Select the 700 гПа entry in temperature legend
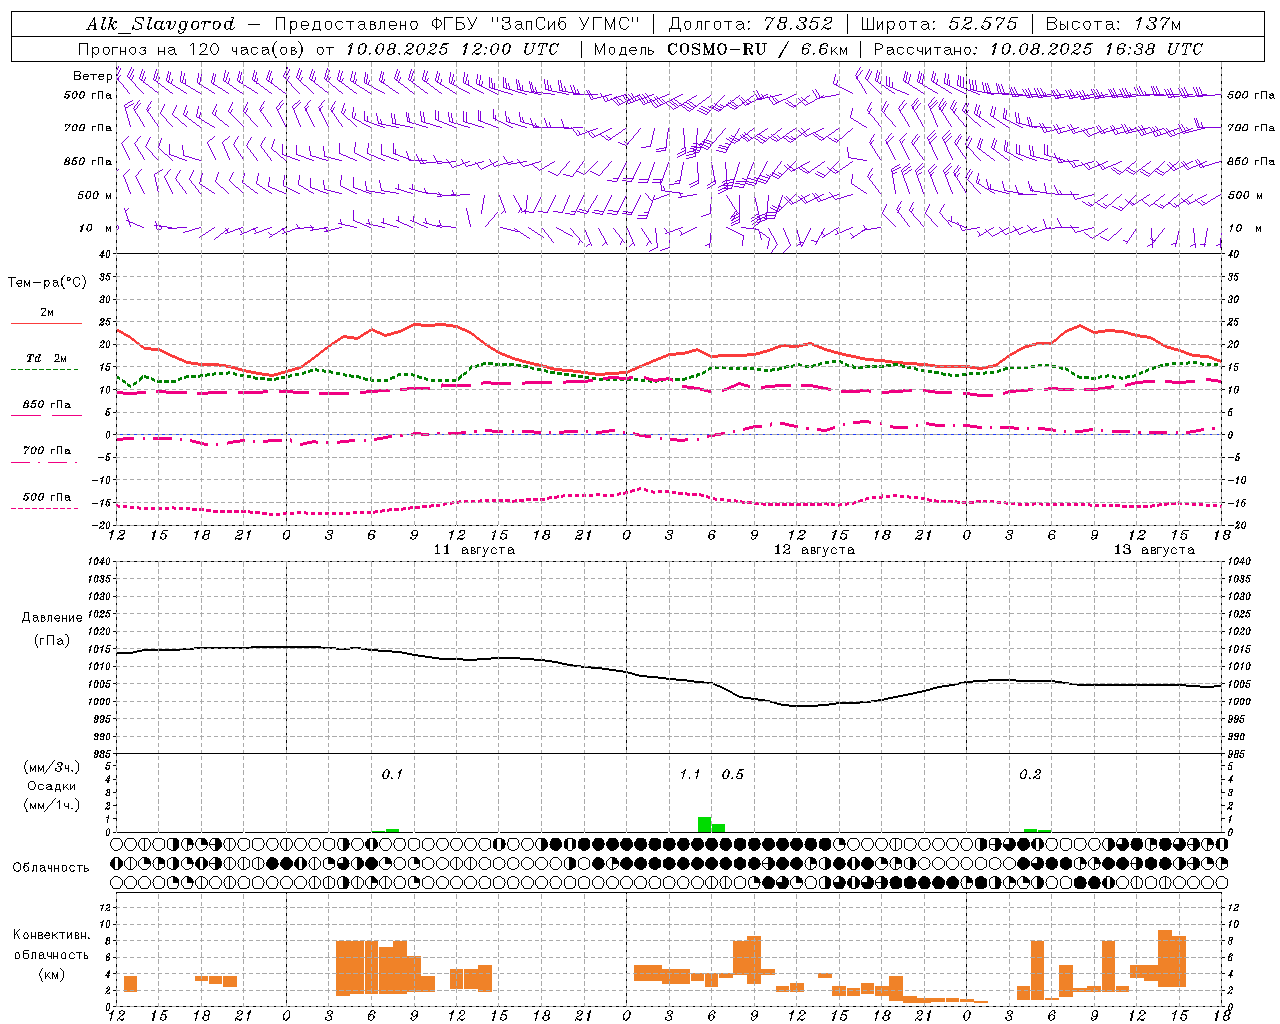Viewport: 1280px width, 1024px height. coord(47,450)
